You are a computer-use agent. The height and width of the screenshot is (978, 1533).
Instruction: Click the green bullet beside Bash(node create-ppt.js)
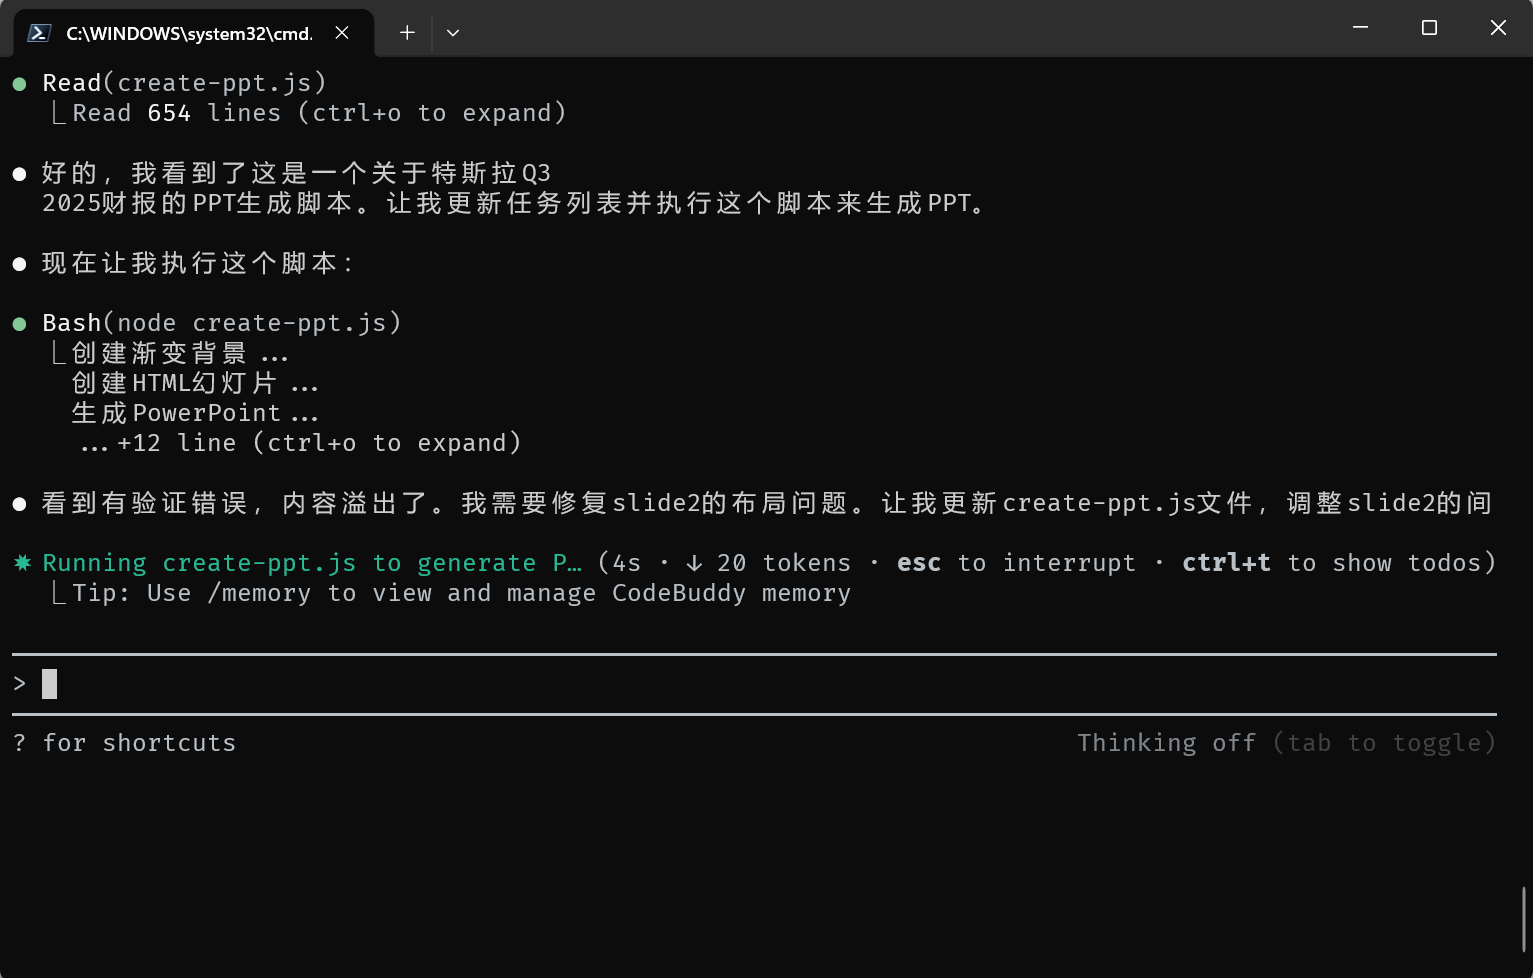[x=19, y=324]
